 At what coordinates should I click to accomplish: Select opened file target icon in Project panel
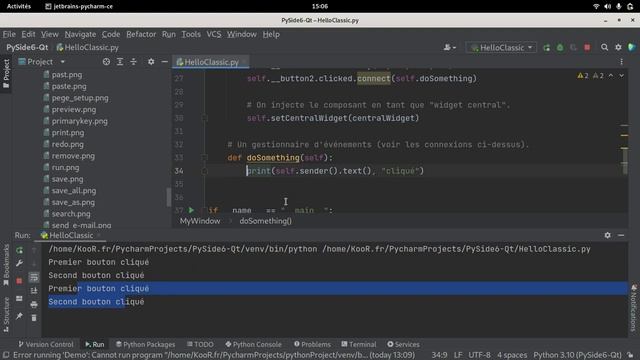106,62
